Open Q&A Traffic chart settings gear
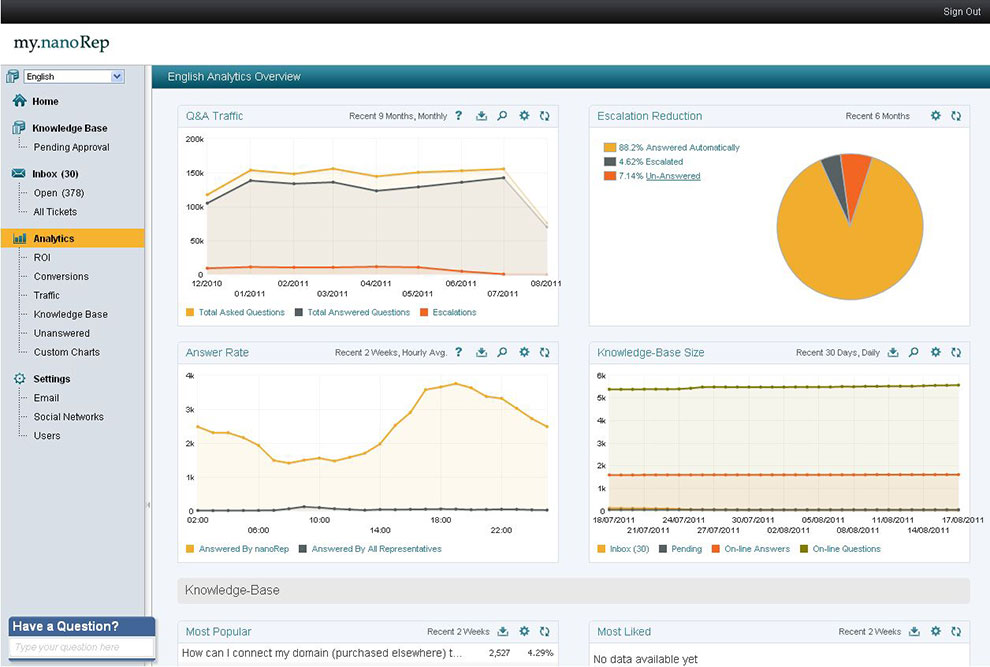The width and height of the screenshot is (990, 667). coord(524,116)
